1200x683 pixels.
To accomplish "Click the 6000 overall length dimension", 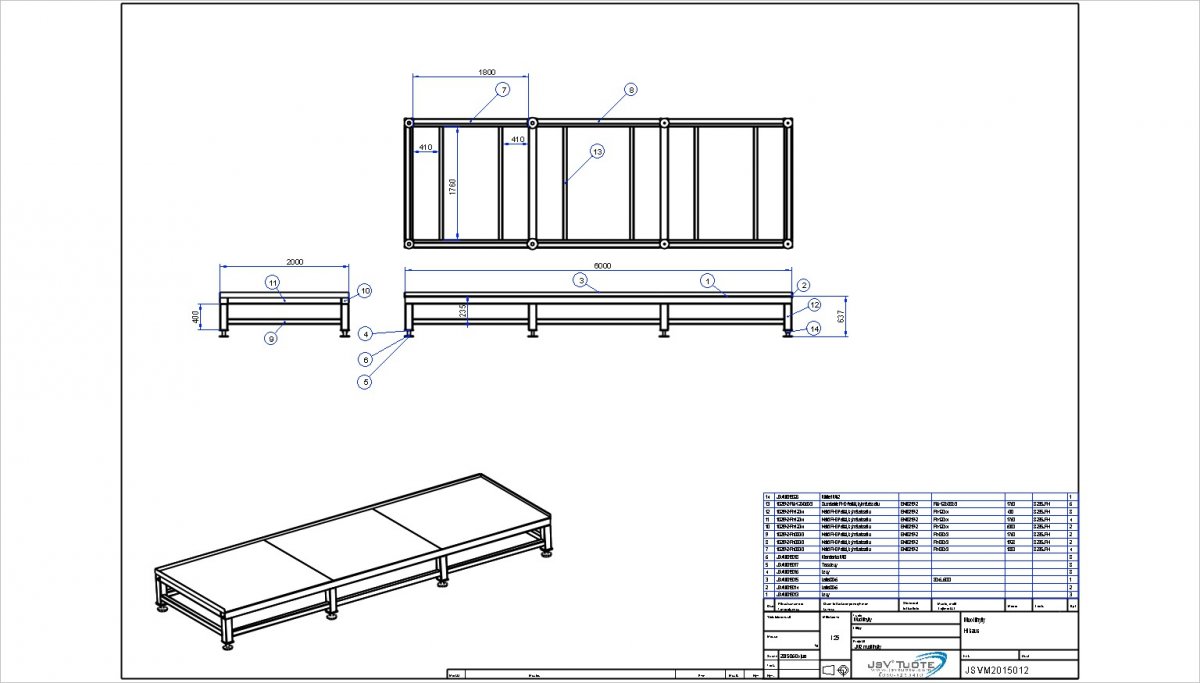I will pos(599,266).
